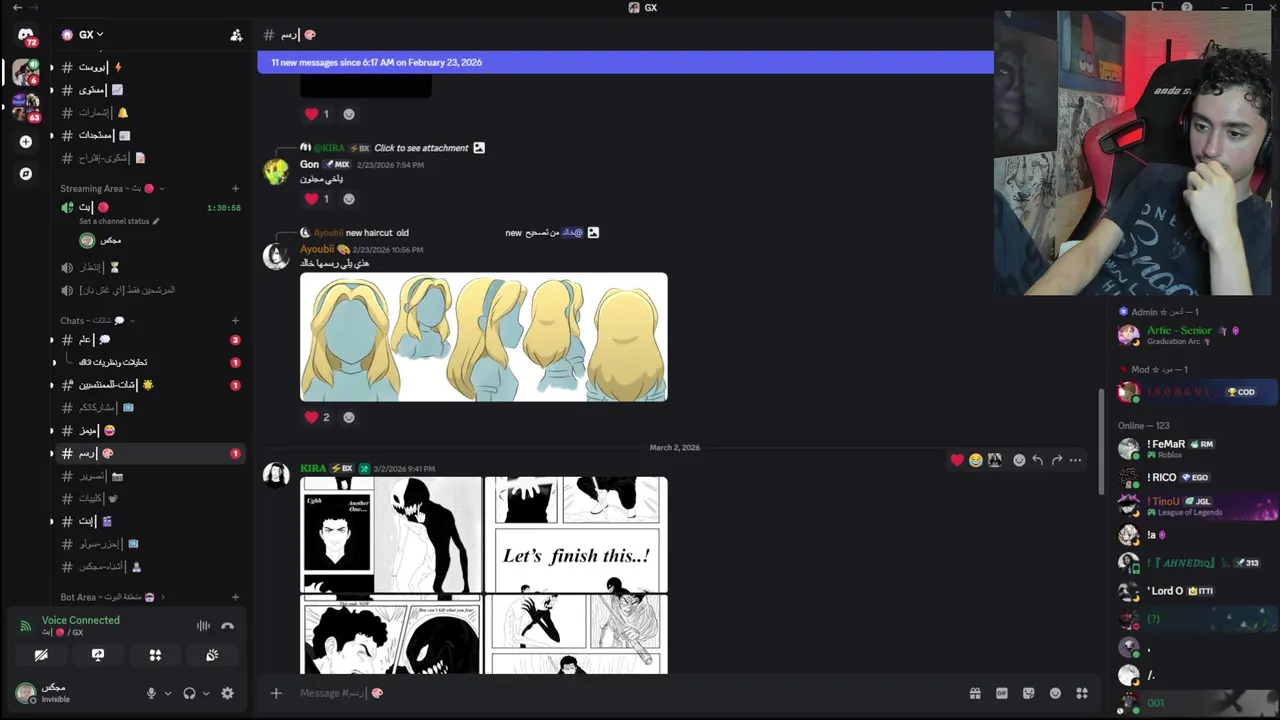Click 'Set a channel status' link

119,221
